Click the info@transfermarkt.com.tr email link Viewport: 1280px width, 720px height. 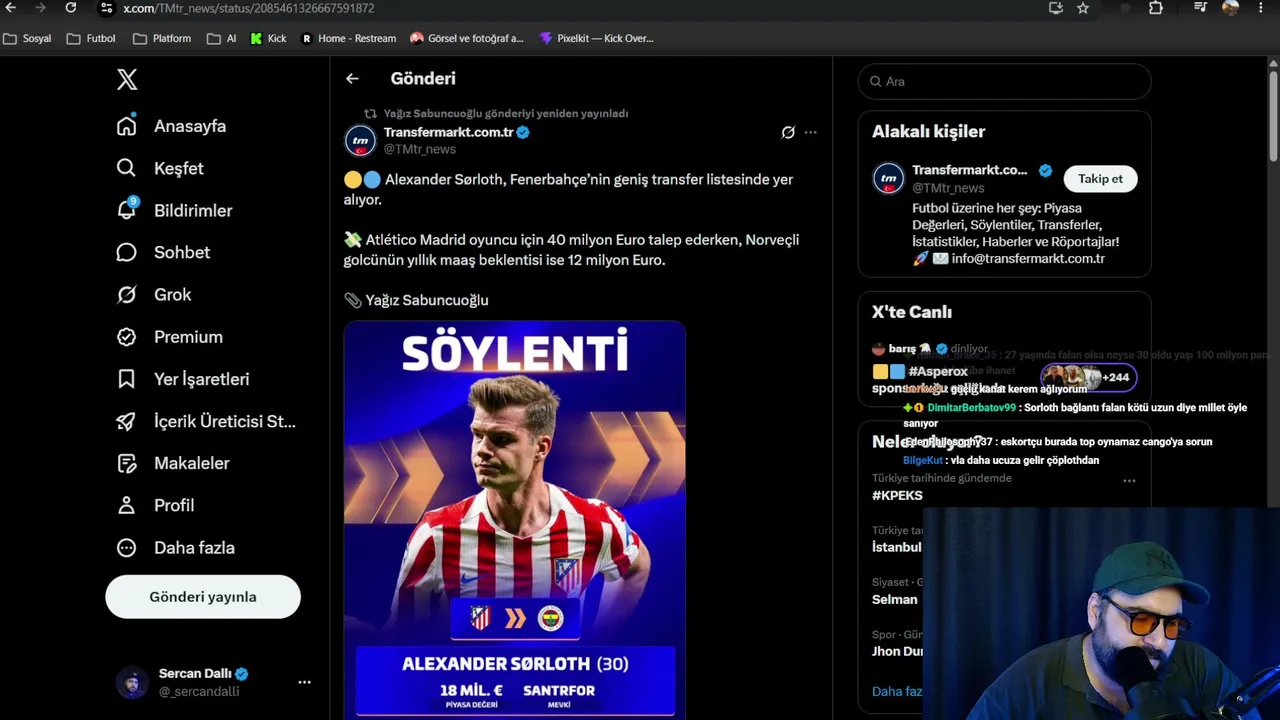[1028, 258]
